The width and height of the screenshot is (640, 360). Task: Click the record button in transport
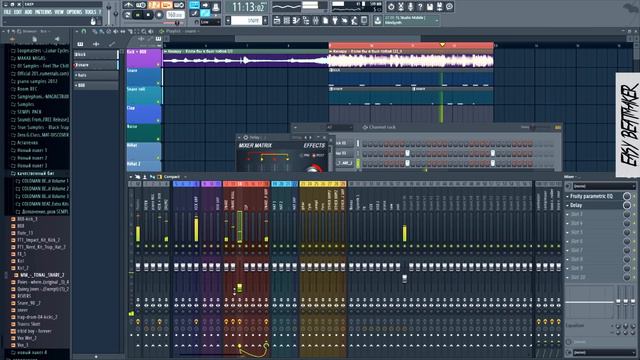click(159, 15)
